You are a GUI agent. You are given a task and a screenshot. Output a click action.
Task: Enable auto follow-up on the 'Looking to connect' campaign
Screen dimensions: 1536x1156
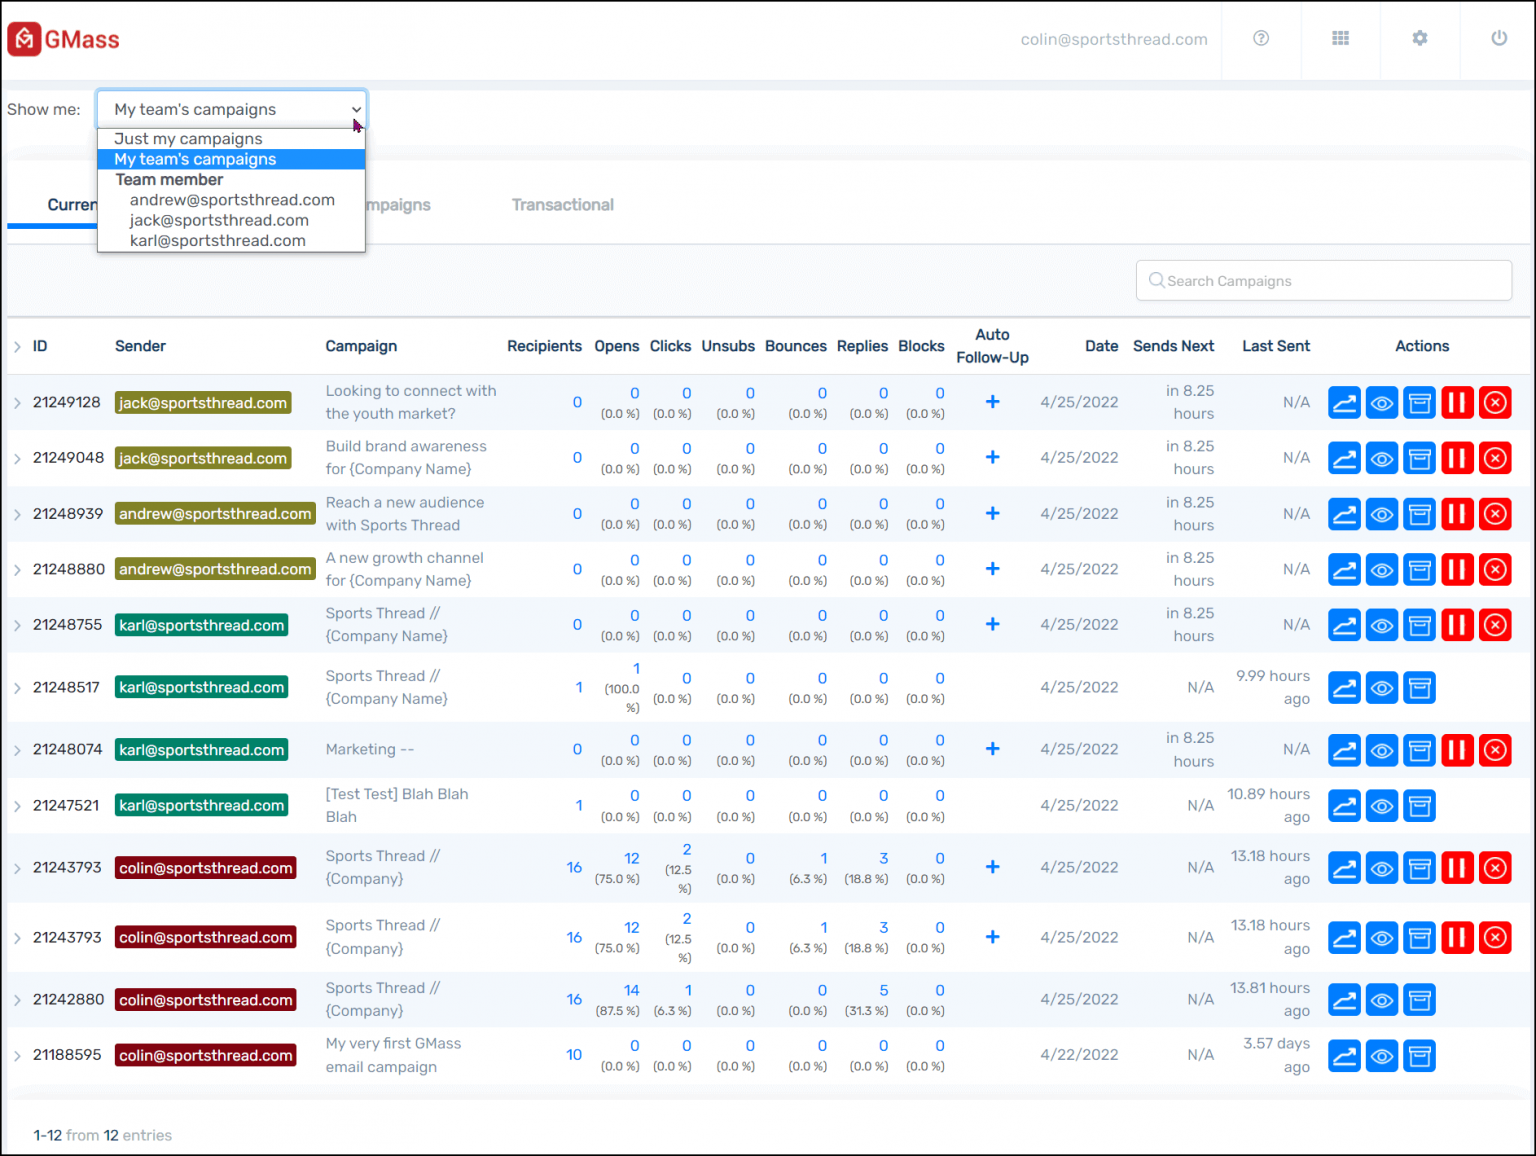coord(992,401)
